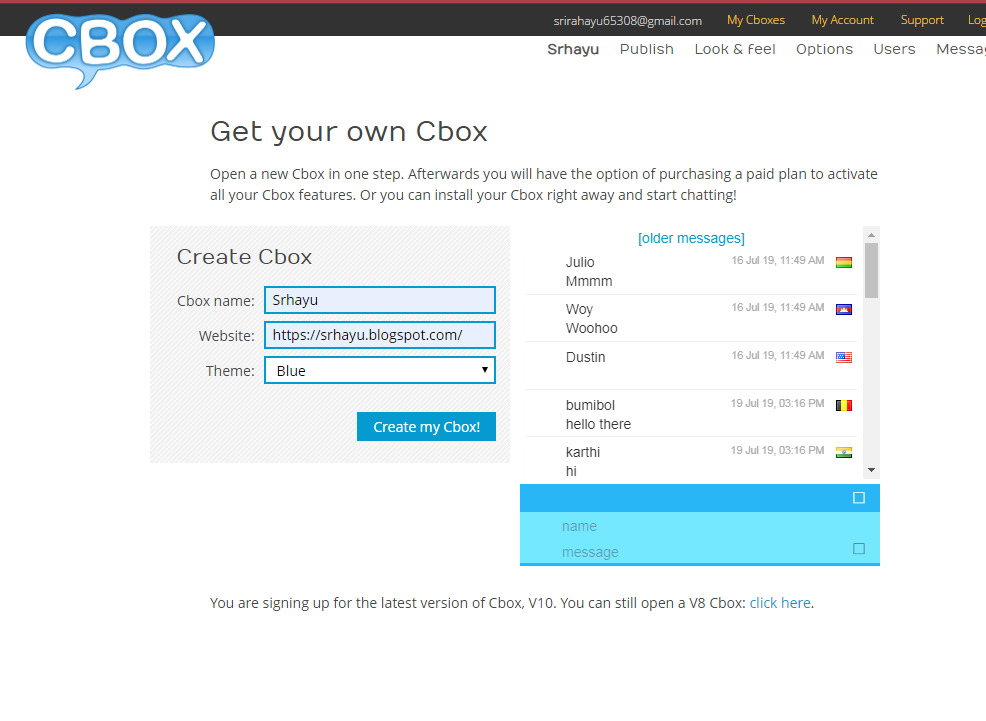Click the account email srirahayu65308@gmail.com
This screenshot has height=721, width=986.
(628, 21)
